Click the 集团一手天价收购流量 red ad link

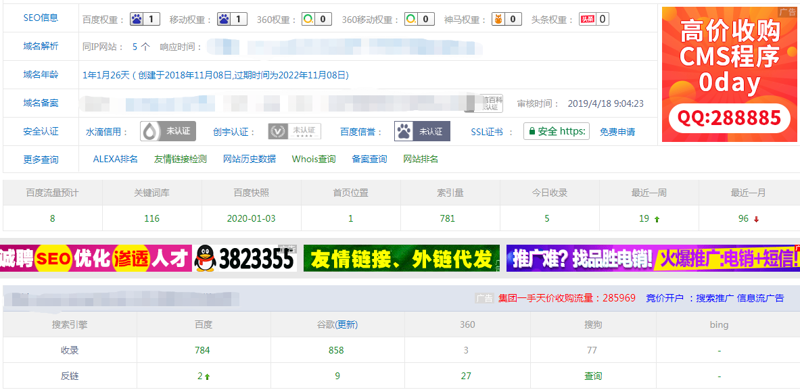coord(567,298)
